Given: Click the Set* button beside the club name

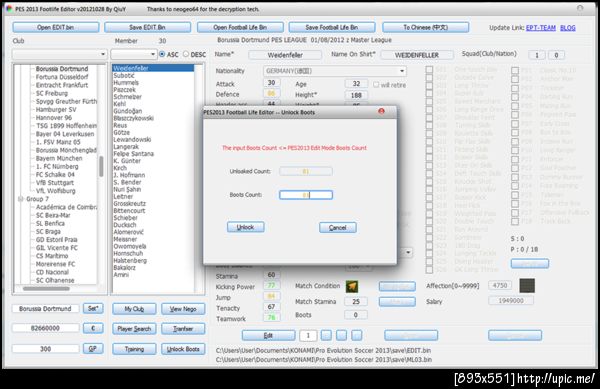Looking at the screenshot, I should tap(93, 308).
